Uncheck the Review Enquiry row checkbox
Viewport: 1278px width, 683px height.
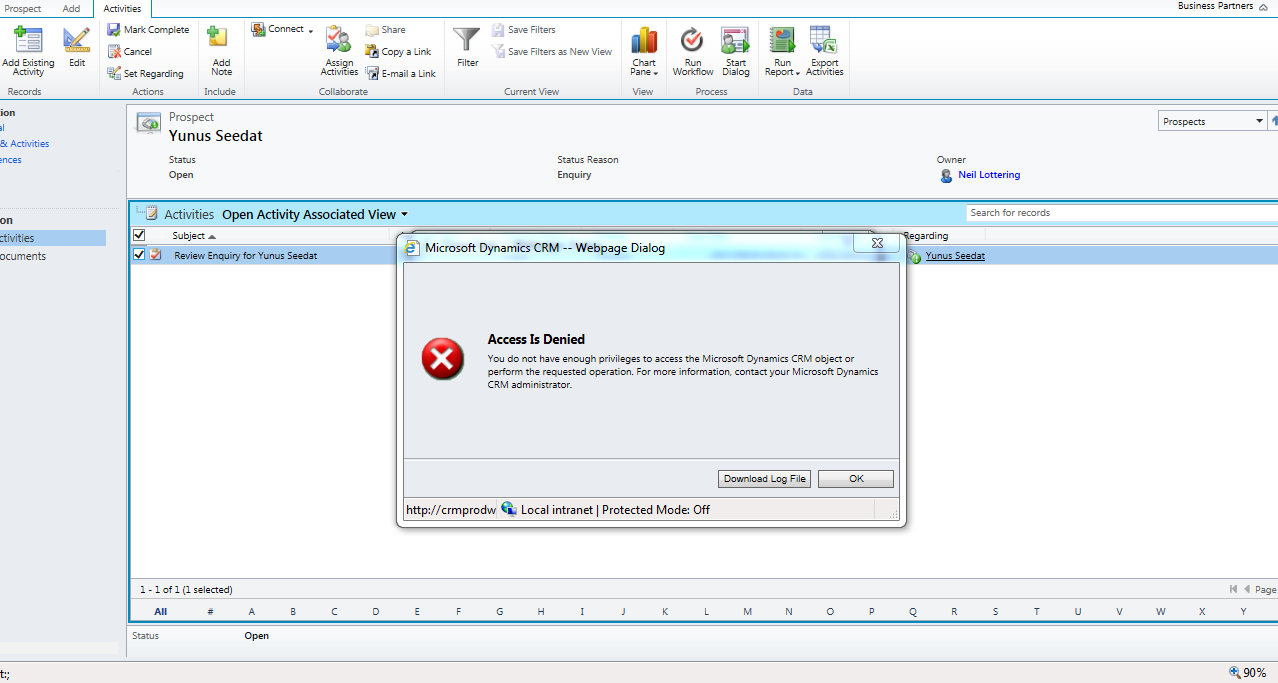[x=137, y=255]
